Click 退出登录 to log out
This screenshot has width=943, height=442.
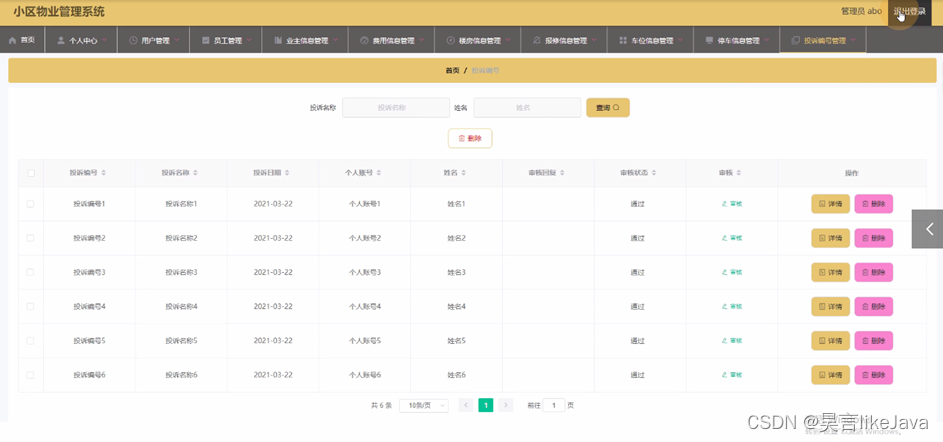[909, 11]
